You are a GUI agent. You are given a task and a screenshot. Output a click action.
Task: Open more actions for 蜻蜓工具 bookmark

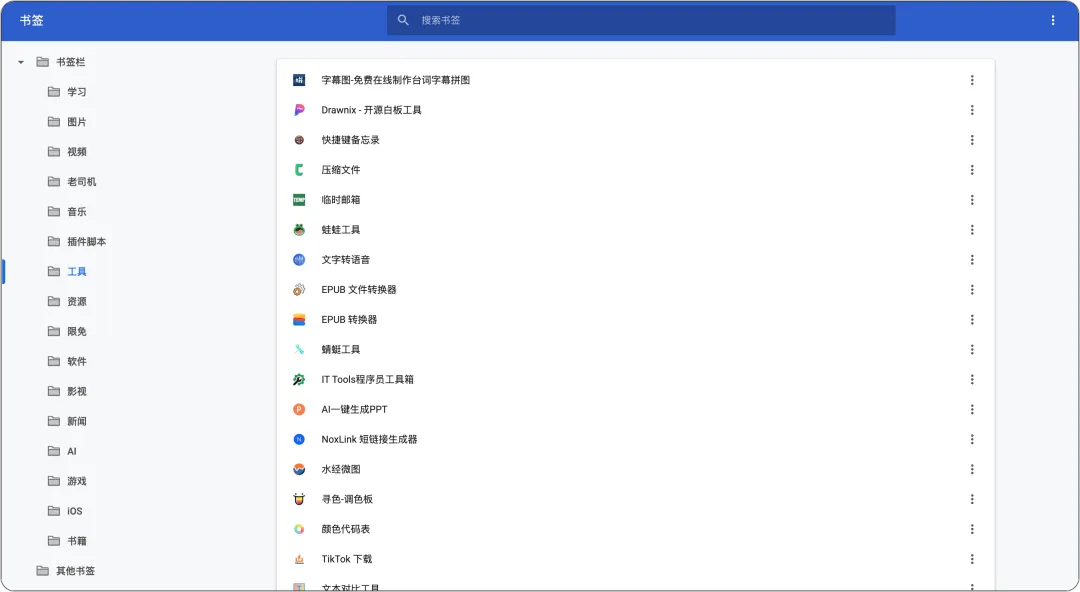point(972,349)
